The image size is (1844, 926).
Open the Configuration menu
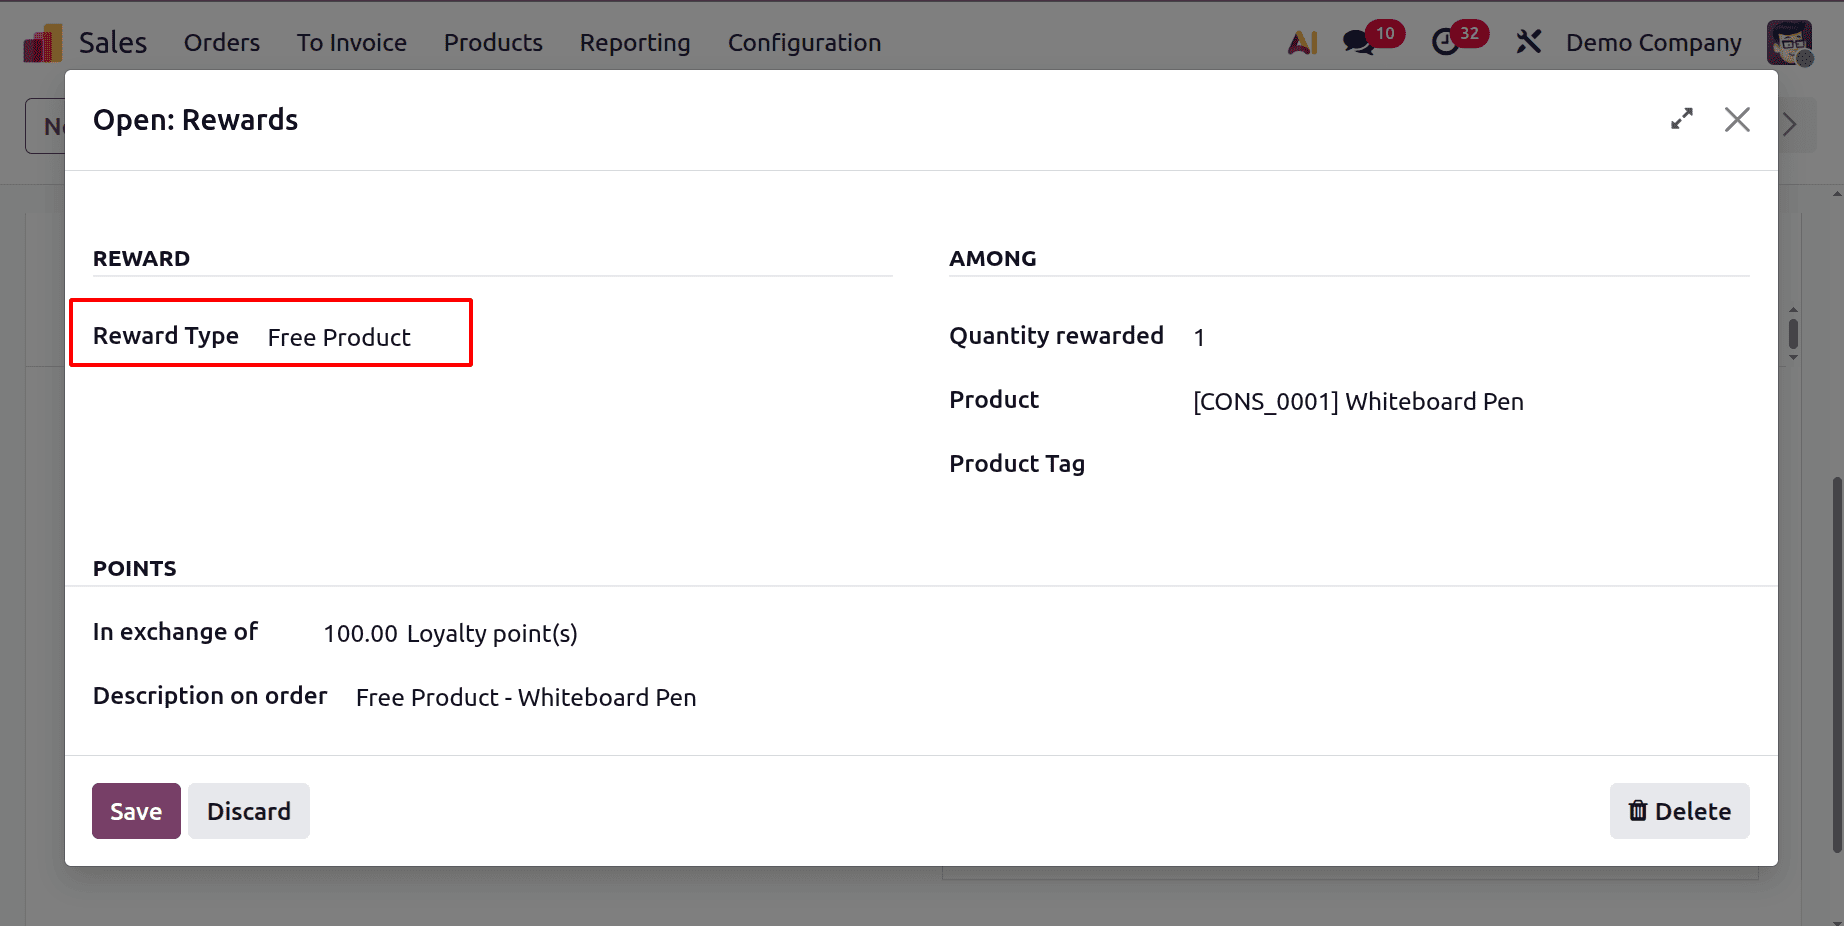pos(804,42)
